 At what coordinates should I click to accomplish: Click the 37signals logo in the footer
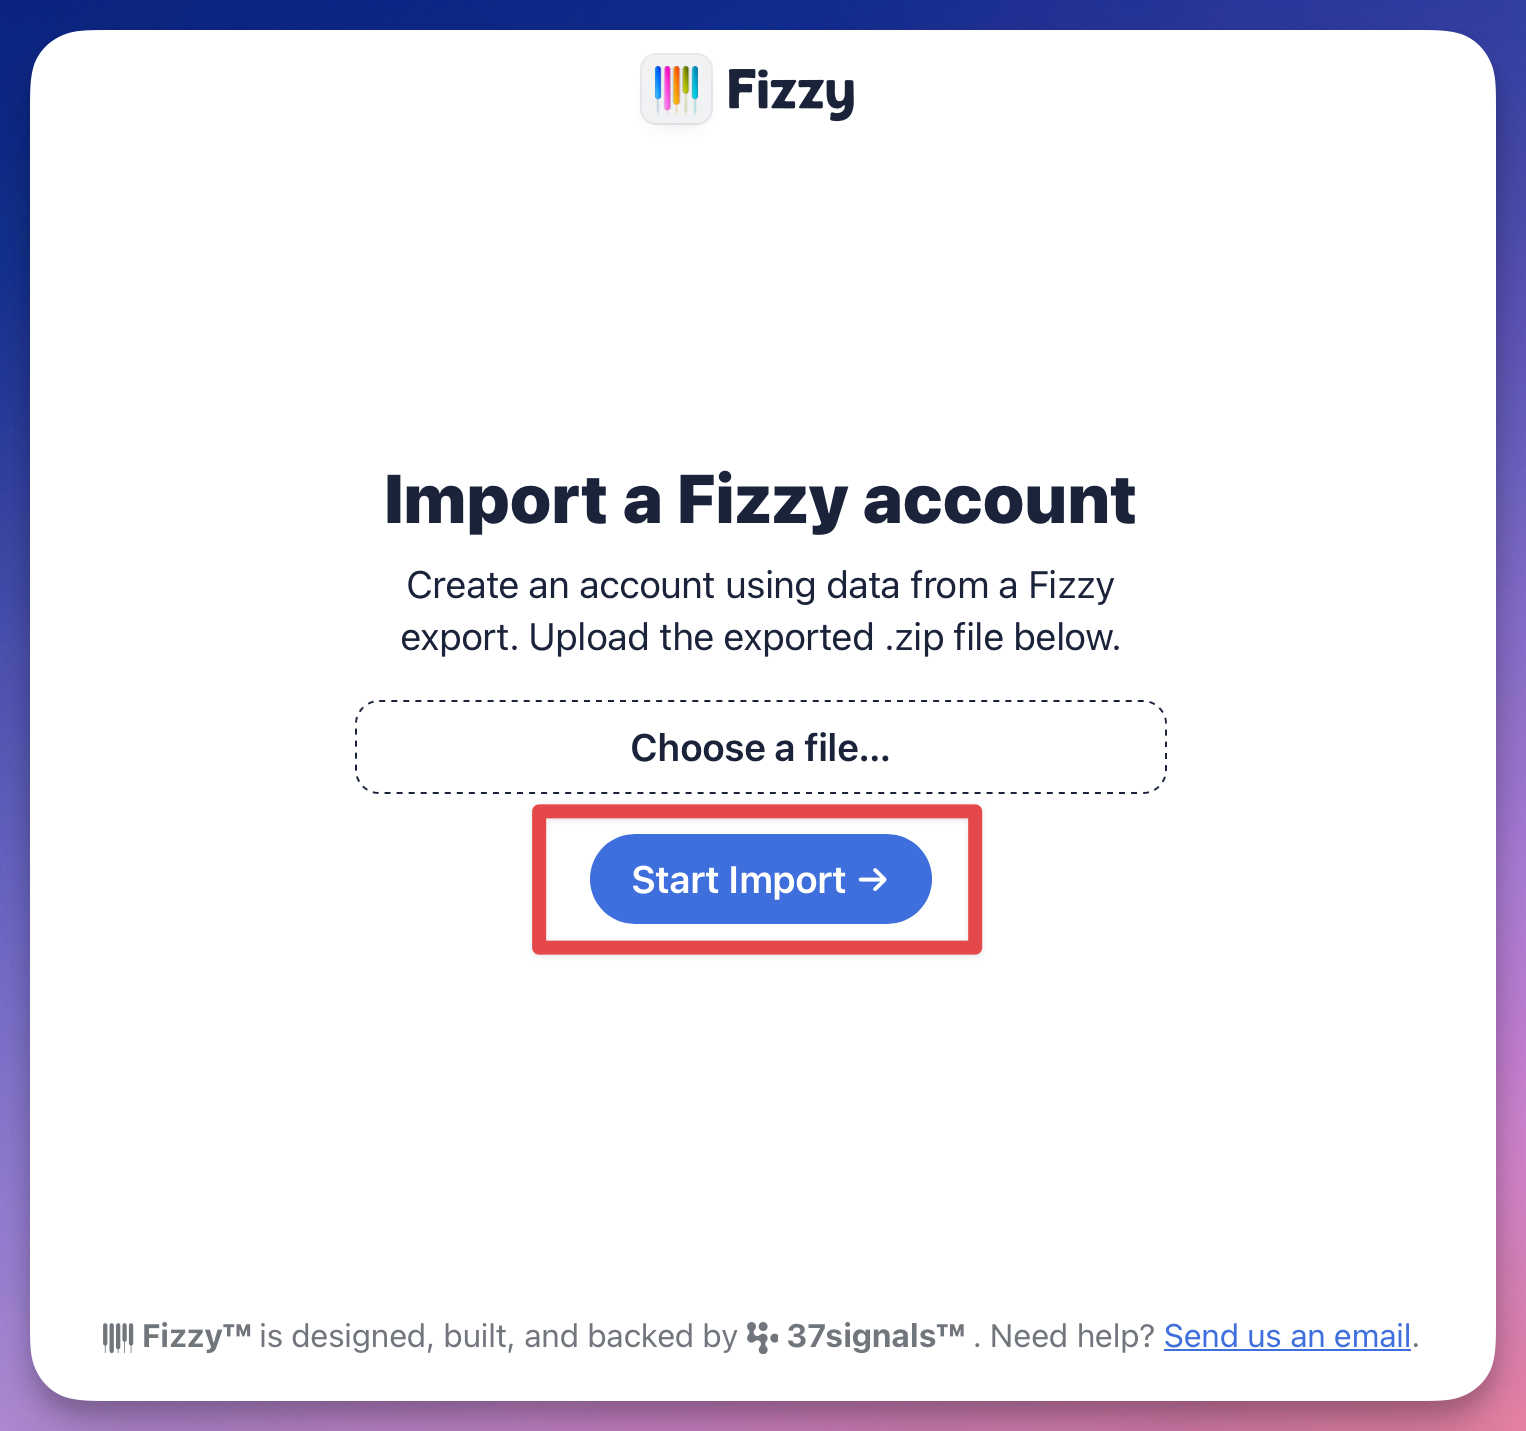(763, 1336)
